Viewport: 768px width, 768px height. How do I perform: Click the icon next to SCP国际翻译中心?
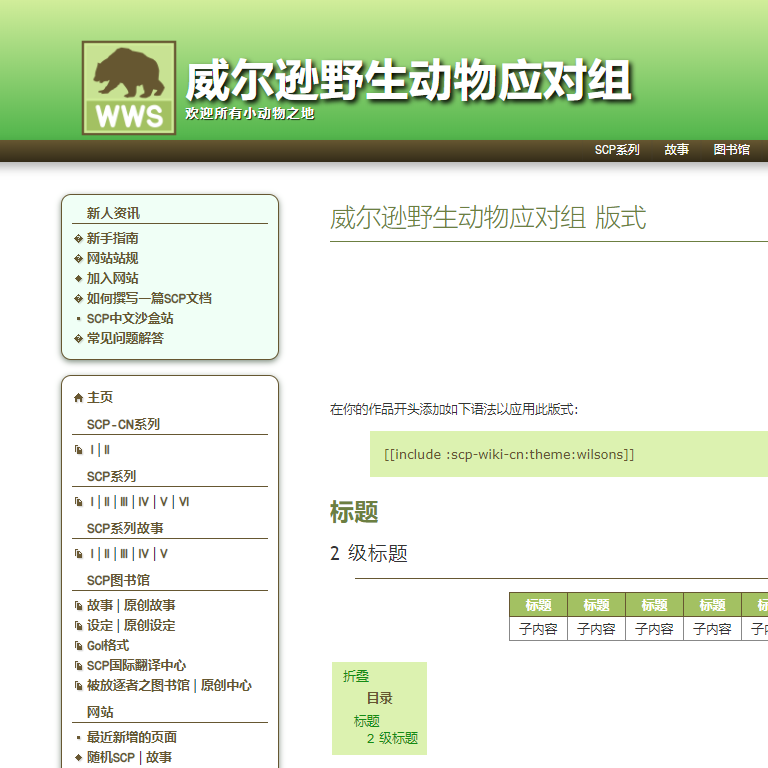pyautogui.click(x=78, y=666)
